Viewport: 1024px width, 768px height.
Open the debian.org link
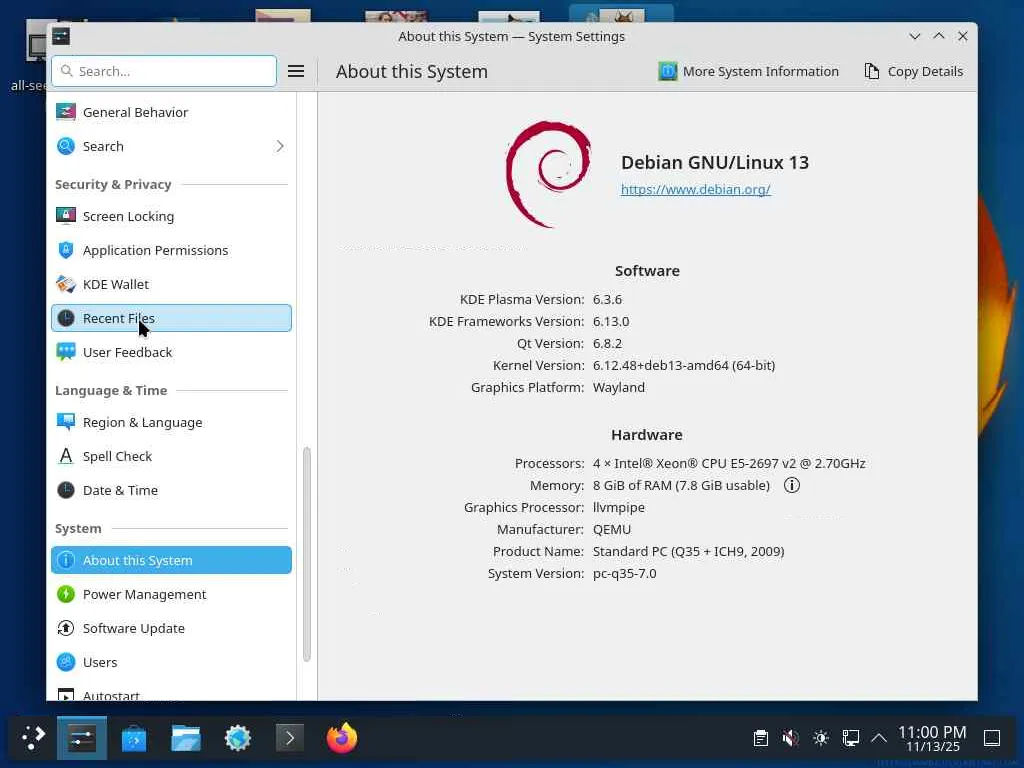click(x=696, y=189)
